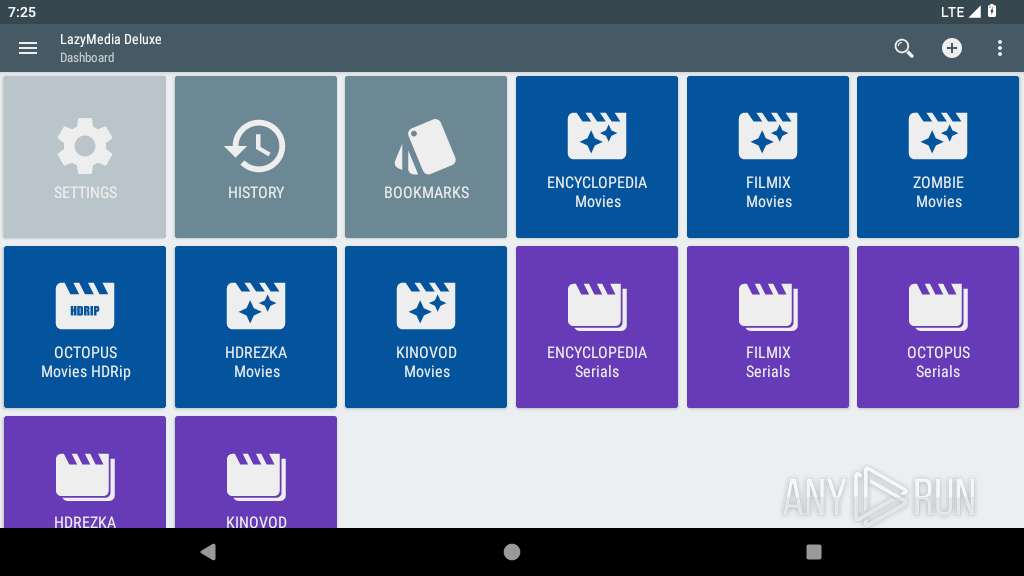Select Encyclopedia Movies tile

point(597,157)
